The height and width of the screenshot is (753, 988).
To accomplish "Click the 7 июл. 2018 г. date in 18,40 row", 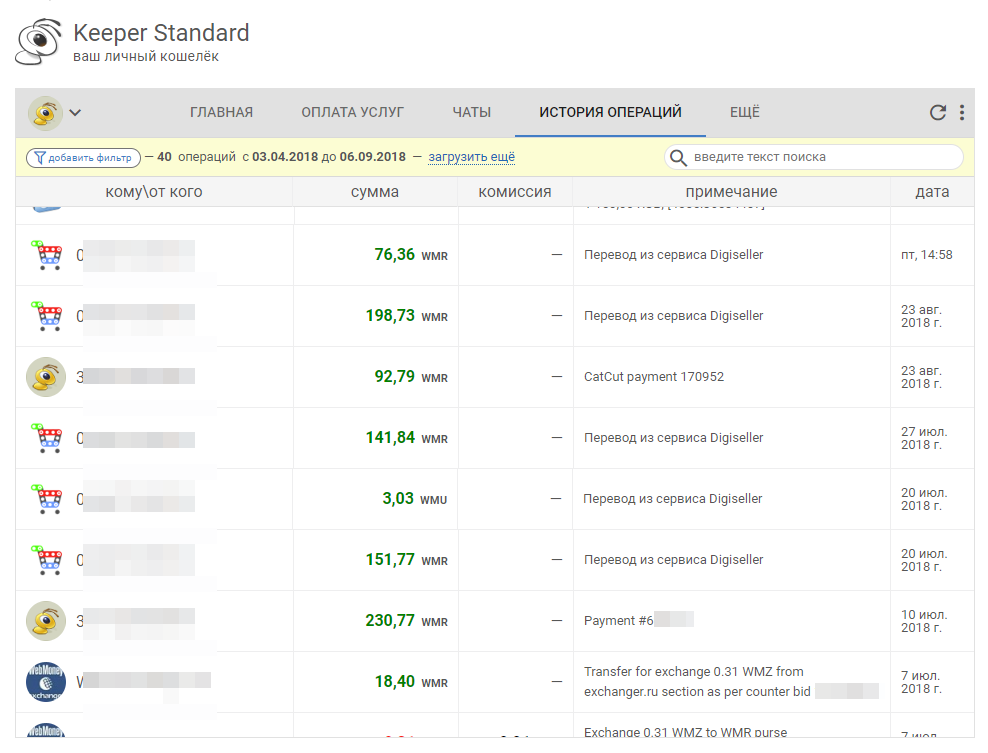I will 921,682.
